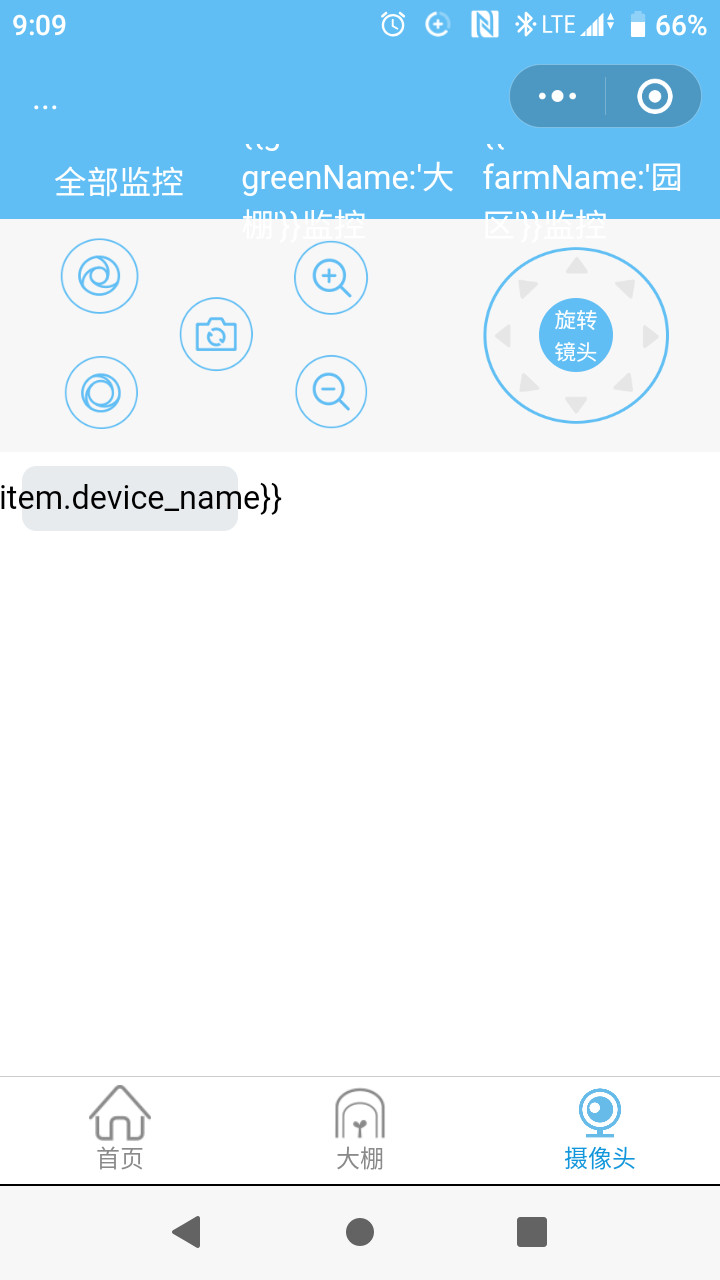Click the 旋转镜头 center button
The width and height of the screenshot is (720, 1280).
pyautogui.click(x=576, y=335)
